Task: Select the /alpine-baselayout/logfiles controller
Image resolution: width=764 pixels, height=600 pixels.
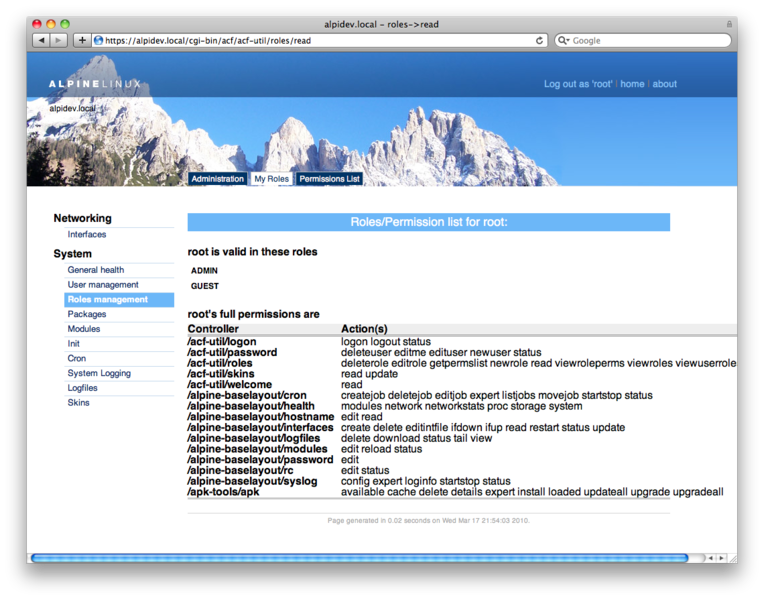Action: (x=253, y=438)
